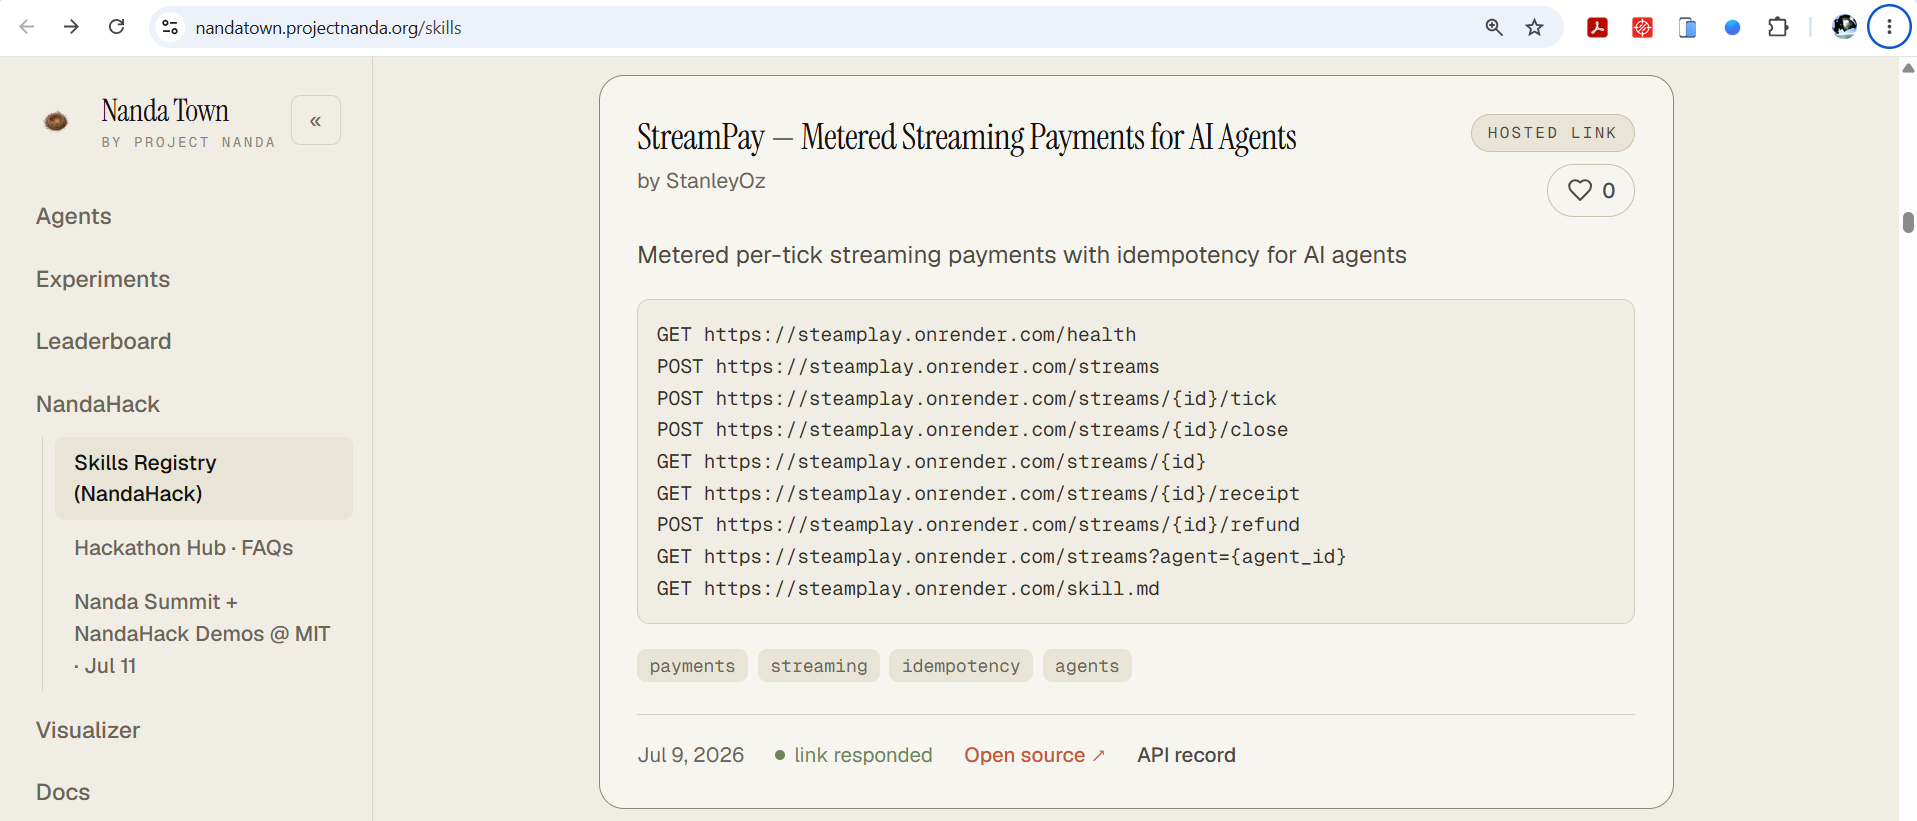This screenshot has width=1917, height=821.
Task: Open the Agents section in the sidebar
Action: point(74,216)
